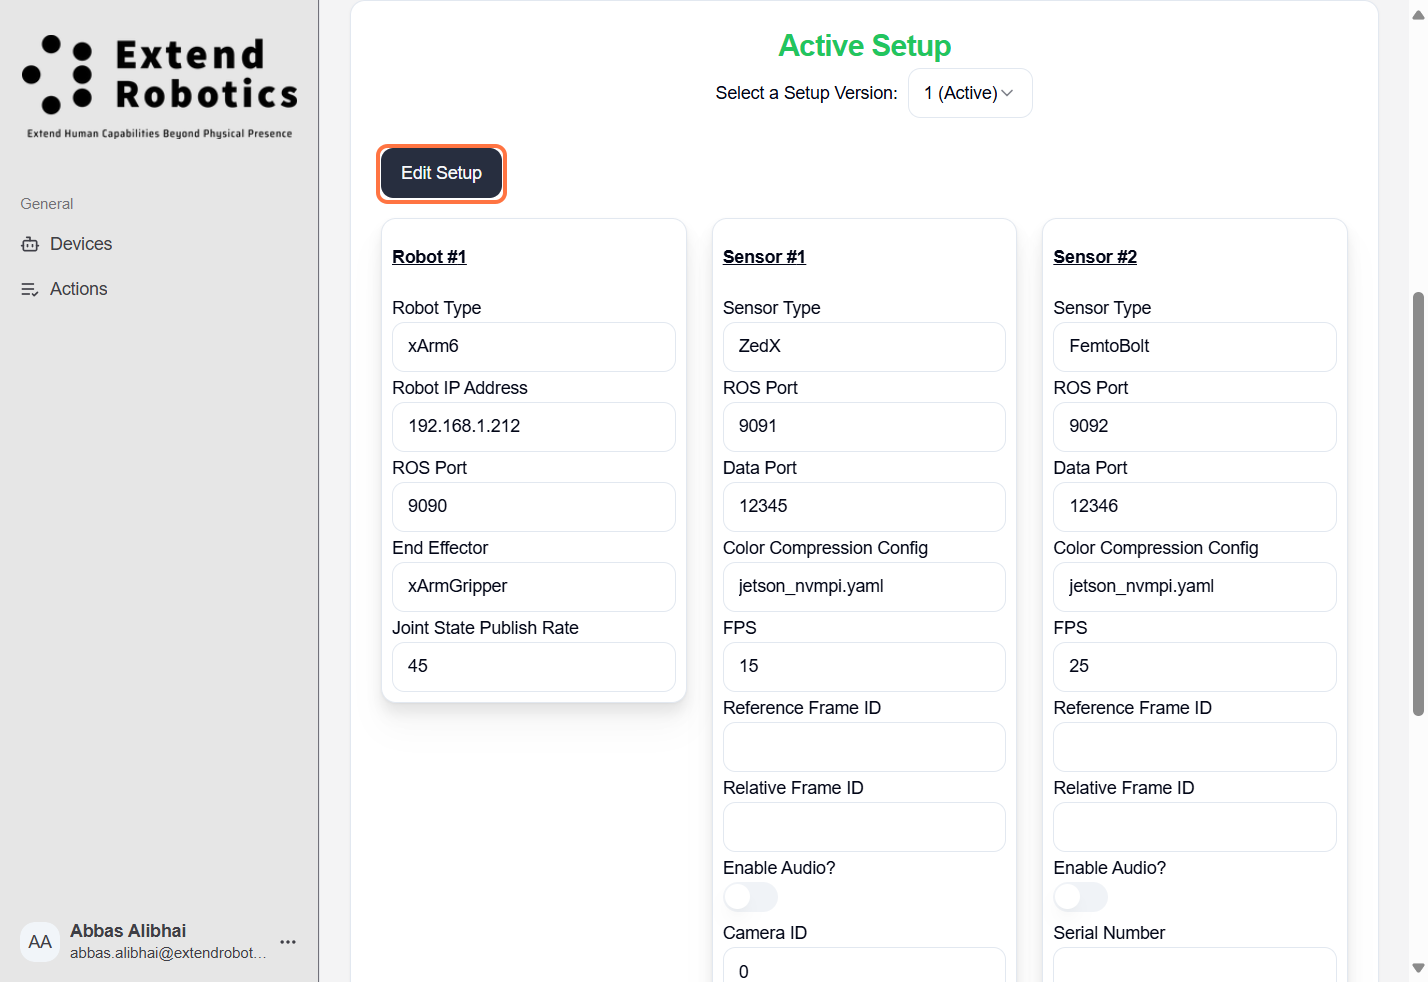
Task: Open the Devices page
Action: (x=81, y=244)
